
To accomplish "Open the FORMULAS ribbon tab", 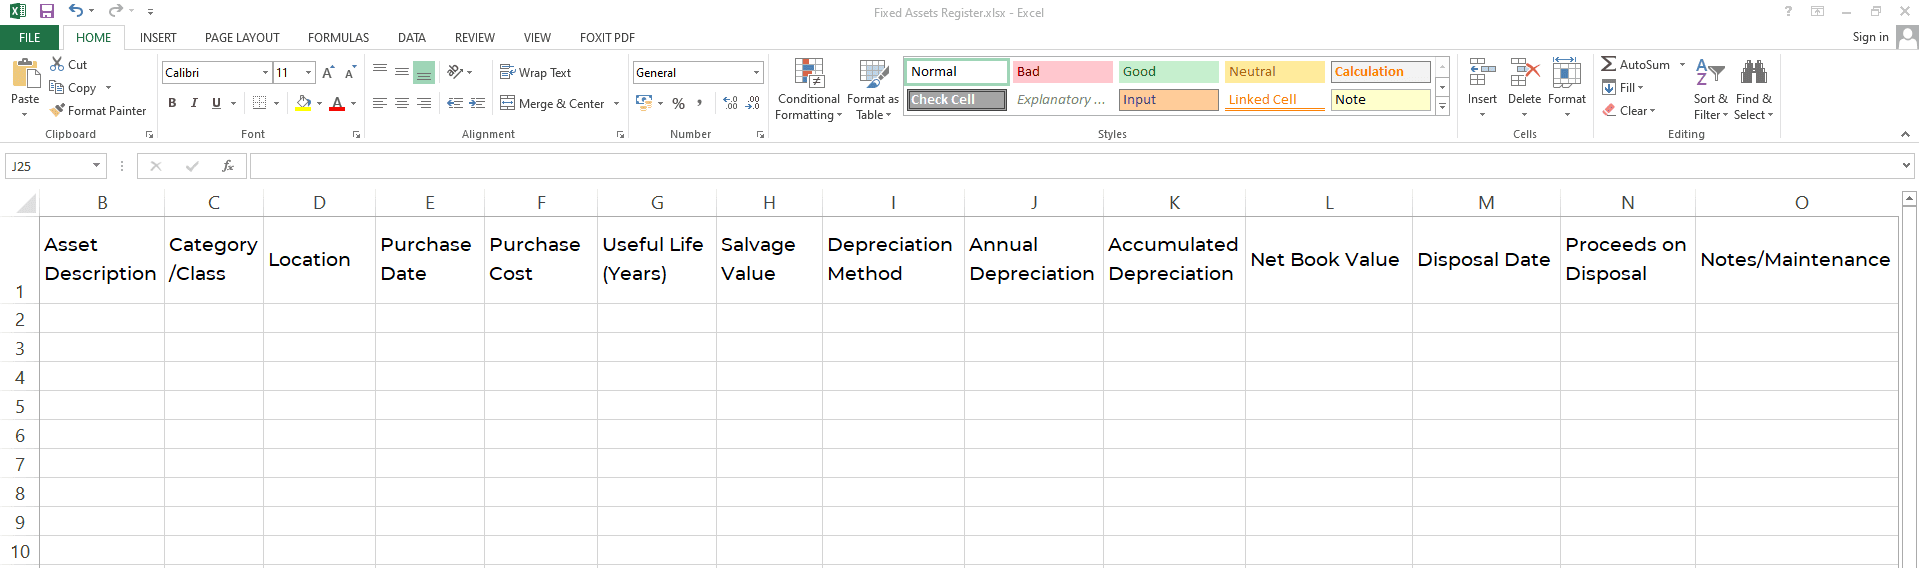I will [338, 38].
